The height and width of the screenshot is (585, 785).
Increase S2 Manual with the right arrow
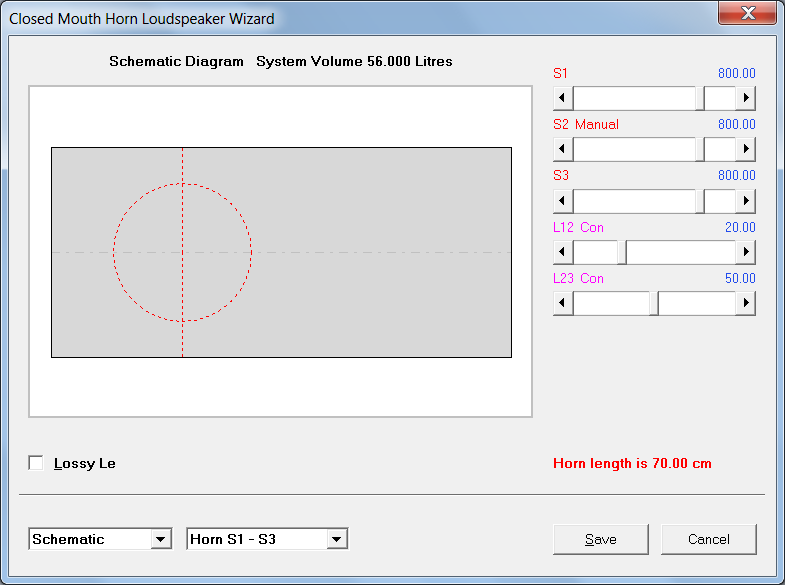(x=745, y=149)
